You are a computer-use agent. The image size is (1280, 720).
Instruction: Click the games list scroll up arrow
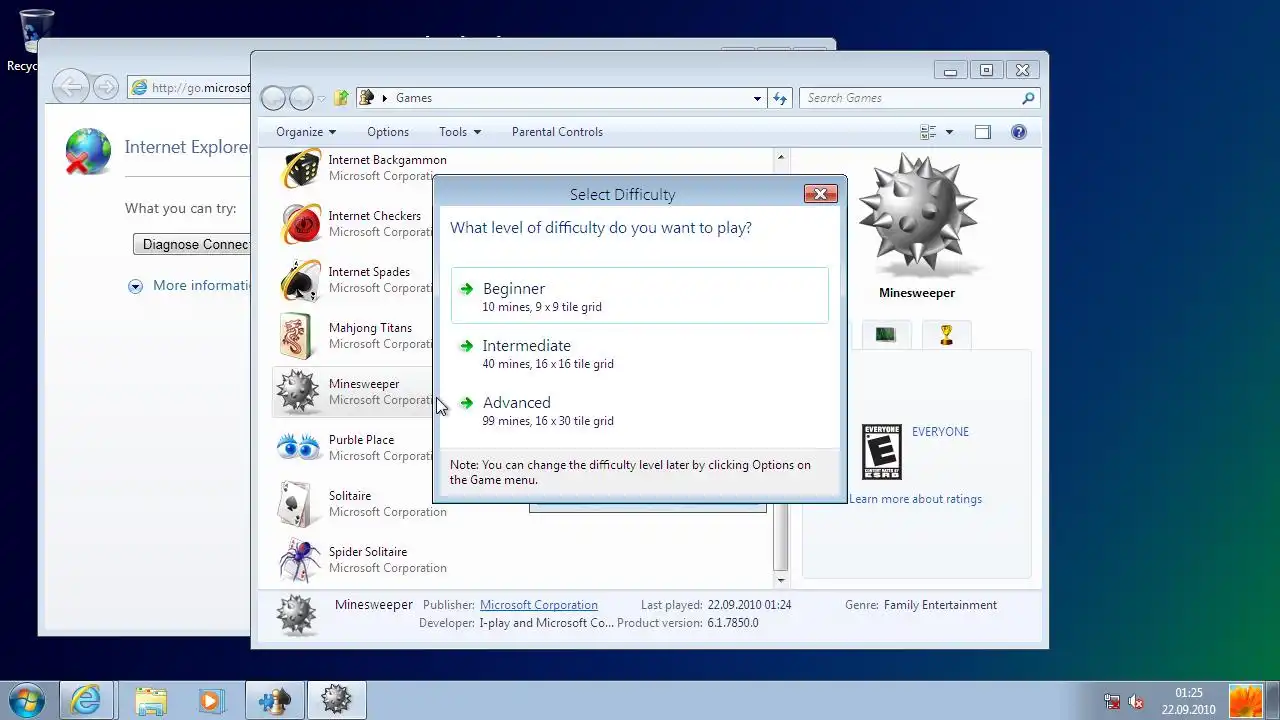(781, 157)
